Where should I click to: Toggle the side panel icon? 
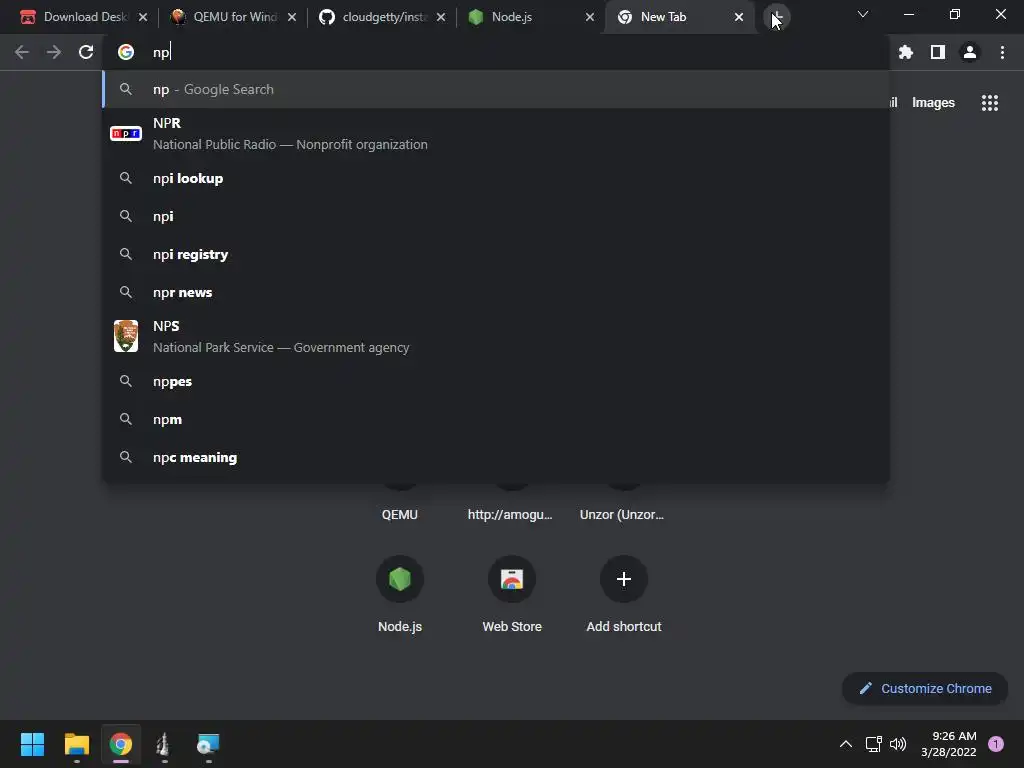(x=937, y=52)
